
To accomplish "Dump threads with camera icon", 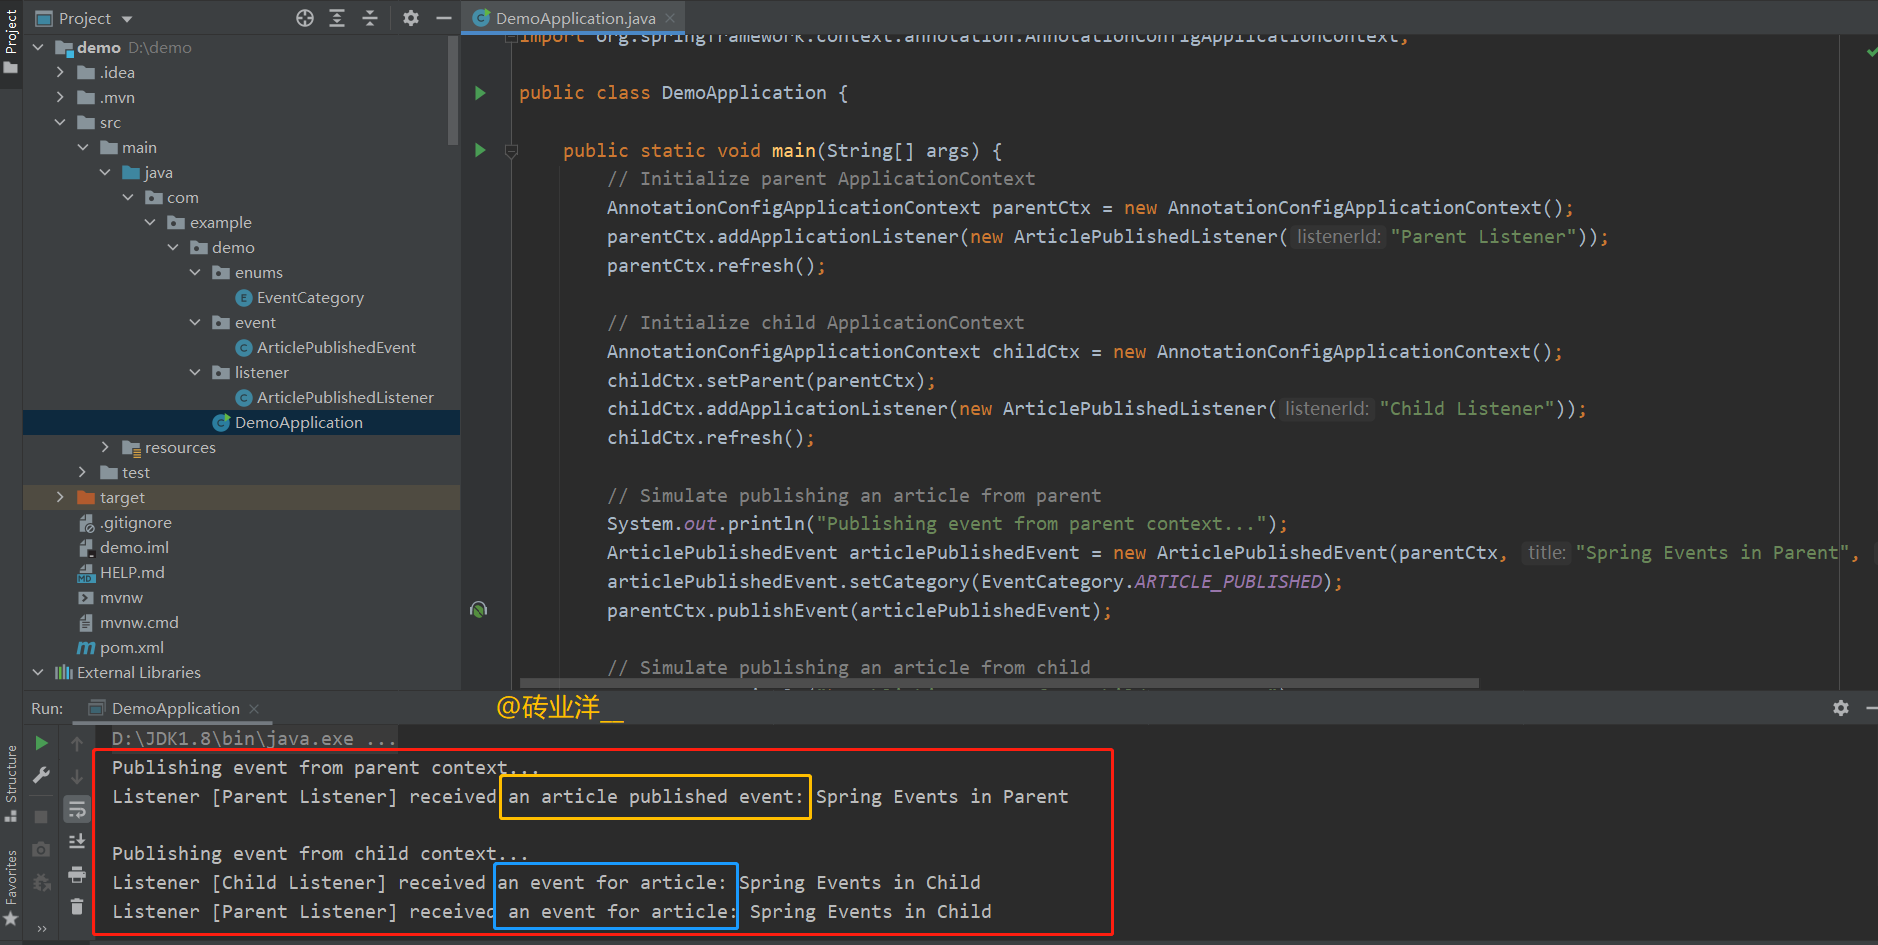I will (41, 850).
